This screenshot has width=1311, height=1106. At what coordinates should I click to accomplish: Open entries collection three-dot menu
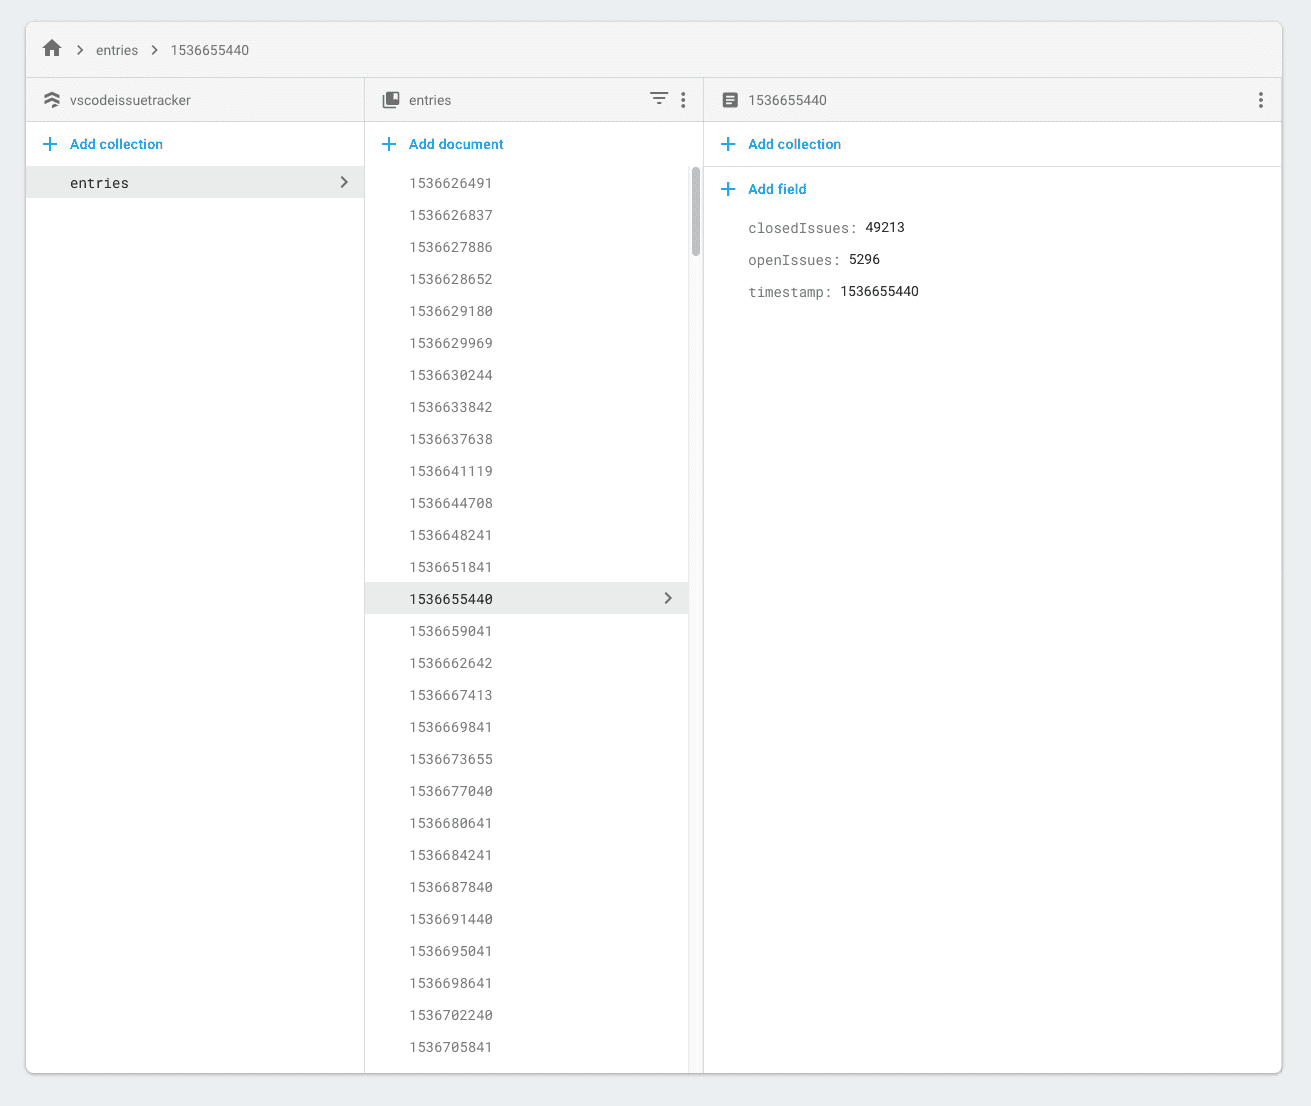tap(683, 100)
